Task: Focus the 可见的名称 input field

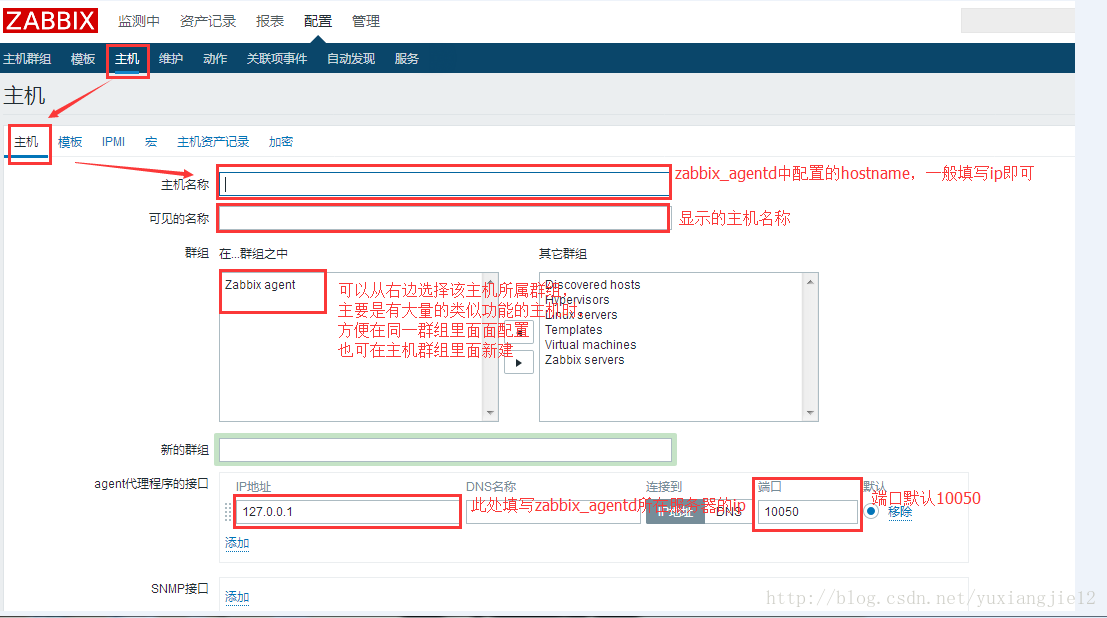Action: [x=444, y=218]
